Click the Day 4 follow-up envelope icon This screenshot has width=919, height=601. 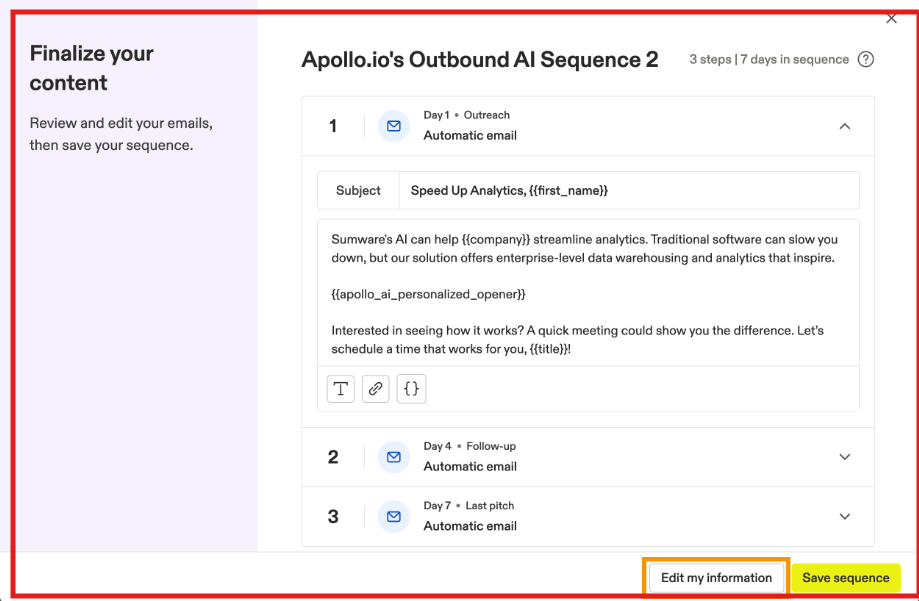pyautogui.click(x=393, y=456)
